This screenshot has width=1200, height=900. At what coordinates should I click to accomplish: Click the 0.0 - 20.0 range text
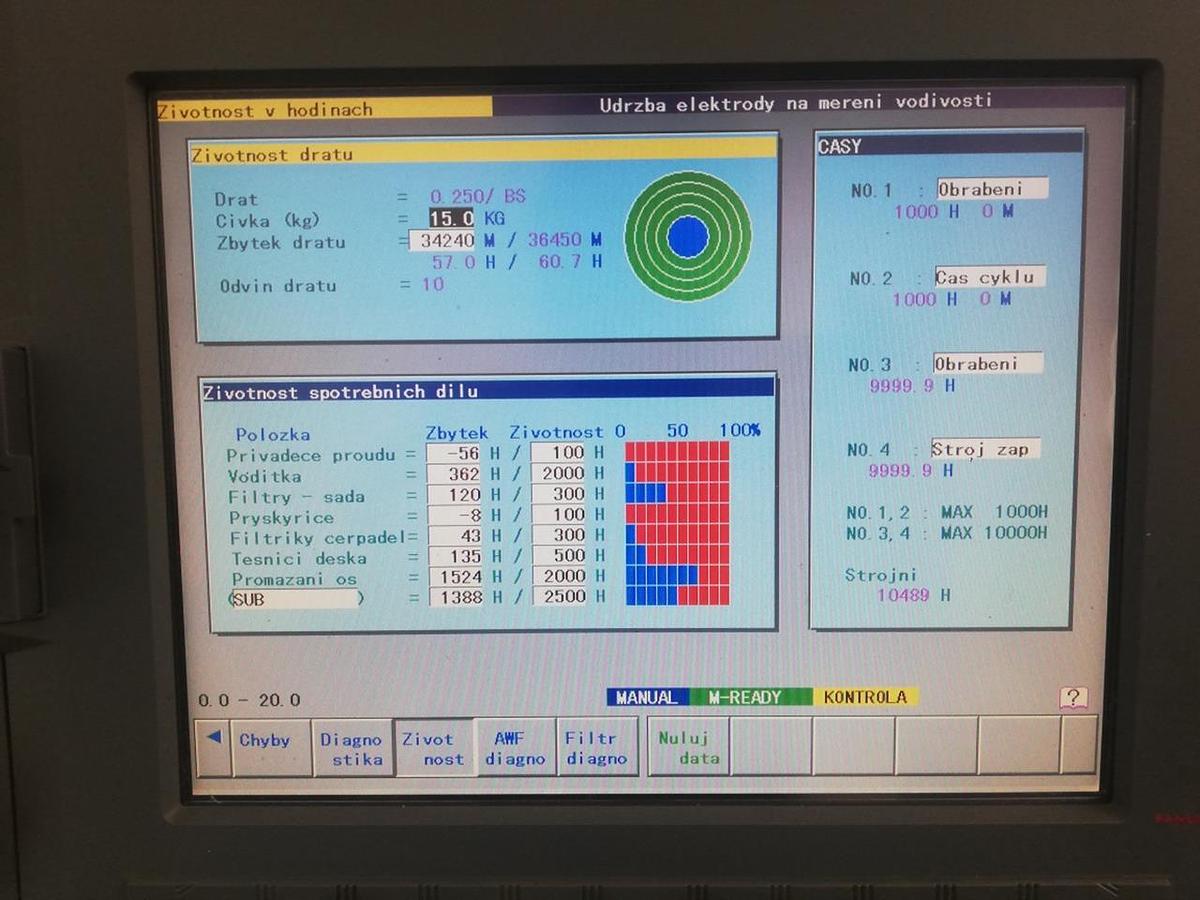(x=249, y=701)
